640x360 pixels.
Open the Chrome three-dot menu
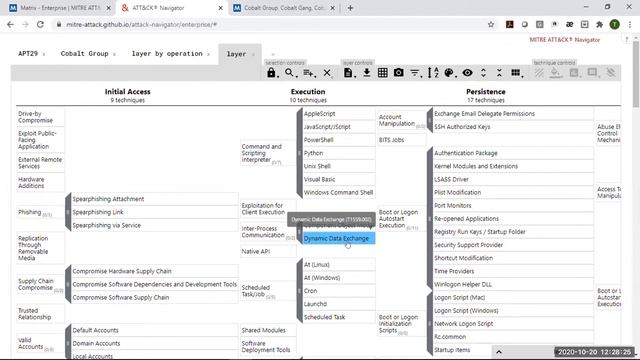click(630, 24)
